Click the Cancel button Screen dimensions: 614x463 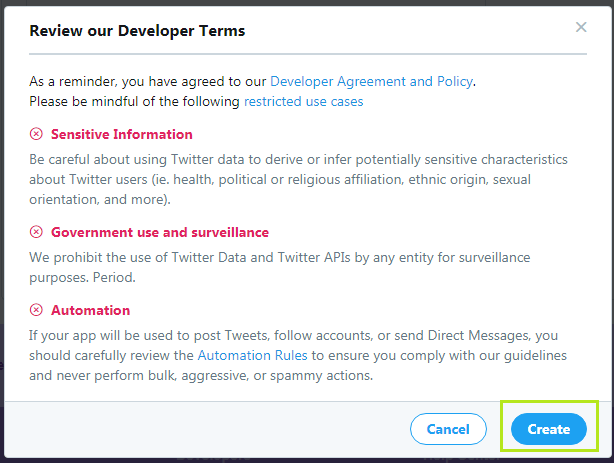pos(448,429)
